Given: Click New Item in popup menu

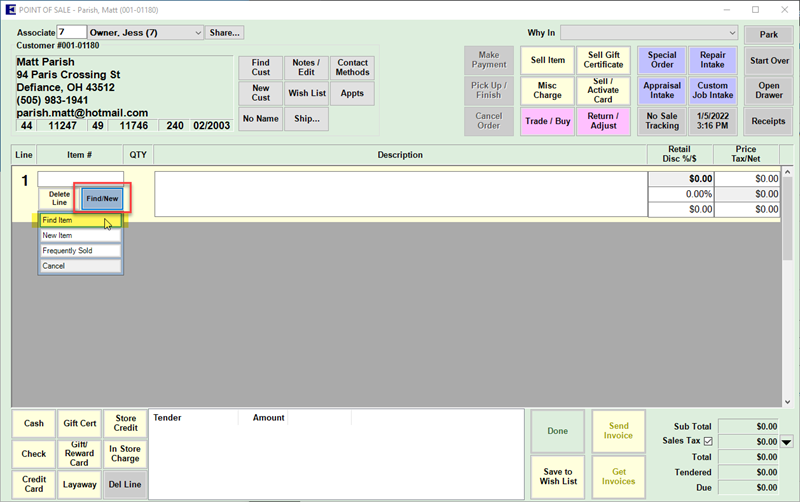Looking at the screenshot, I should (x=80, y=236).
